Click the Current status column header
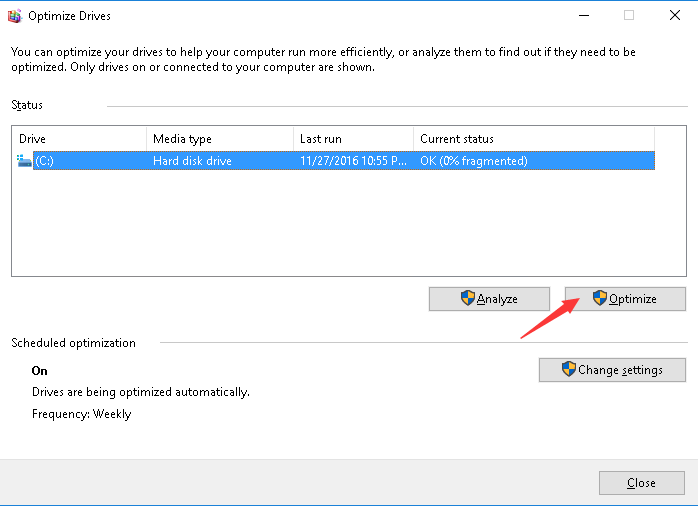The width and height of the screenshot is (698, 506). point(533,139)
